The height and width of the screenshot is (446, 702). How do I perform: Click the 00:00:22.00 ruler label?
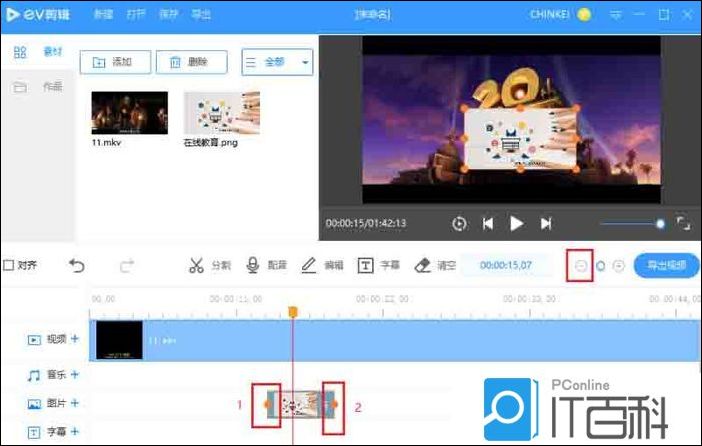click(382, 299)
